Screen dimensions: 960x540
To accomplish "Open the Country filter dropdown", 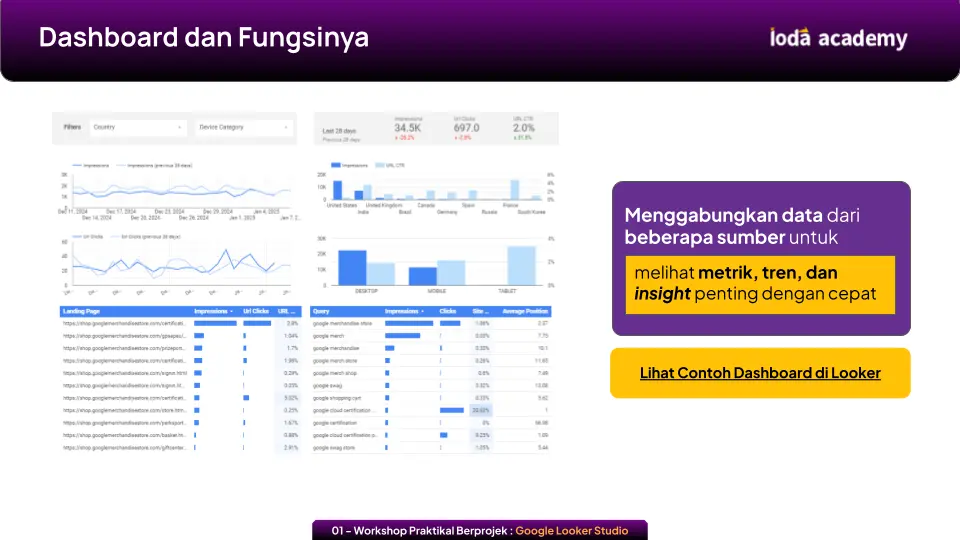I will tap(138, 128).
